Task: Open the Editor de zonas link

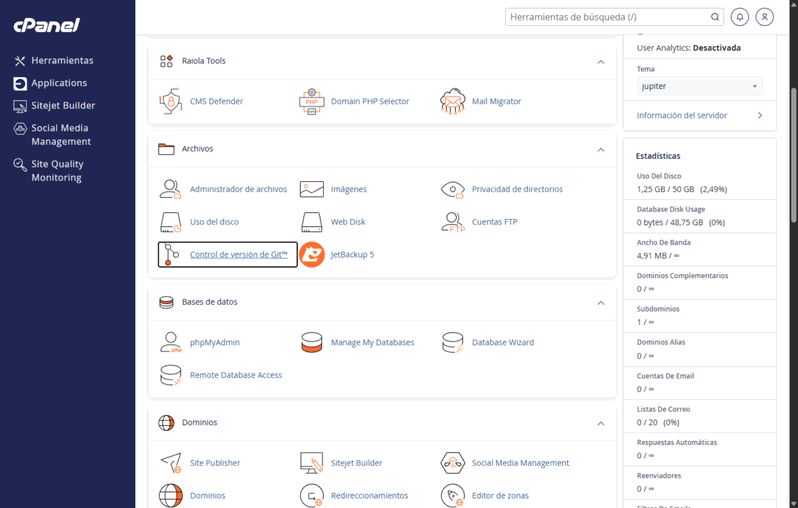Action: [500, 495]
